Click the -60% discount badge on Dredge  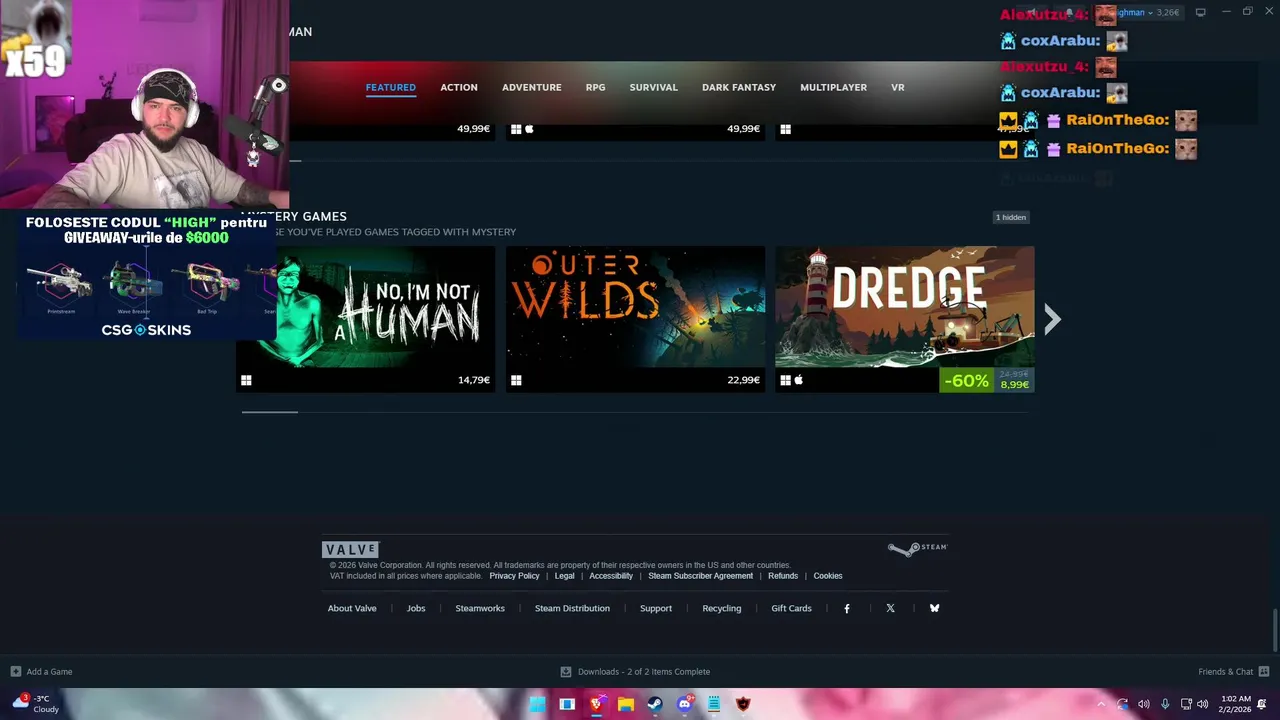coord(966,381)
